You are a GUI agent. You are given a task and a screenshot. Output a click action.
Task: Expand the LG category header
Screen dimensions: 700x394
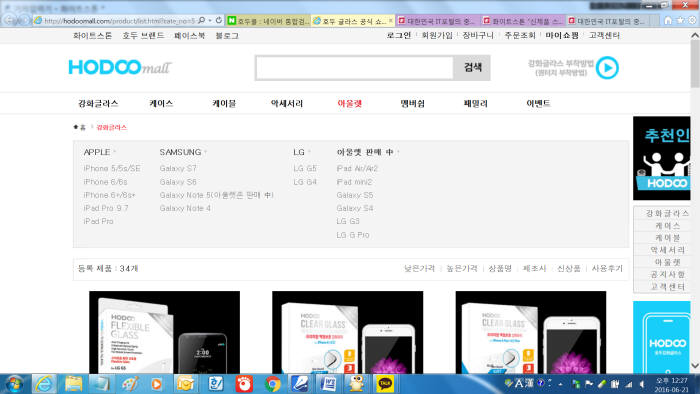tap(302, 152)
